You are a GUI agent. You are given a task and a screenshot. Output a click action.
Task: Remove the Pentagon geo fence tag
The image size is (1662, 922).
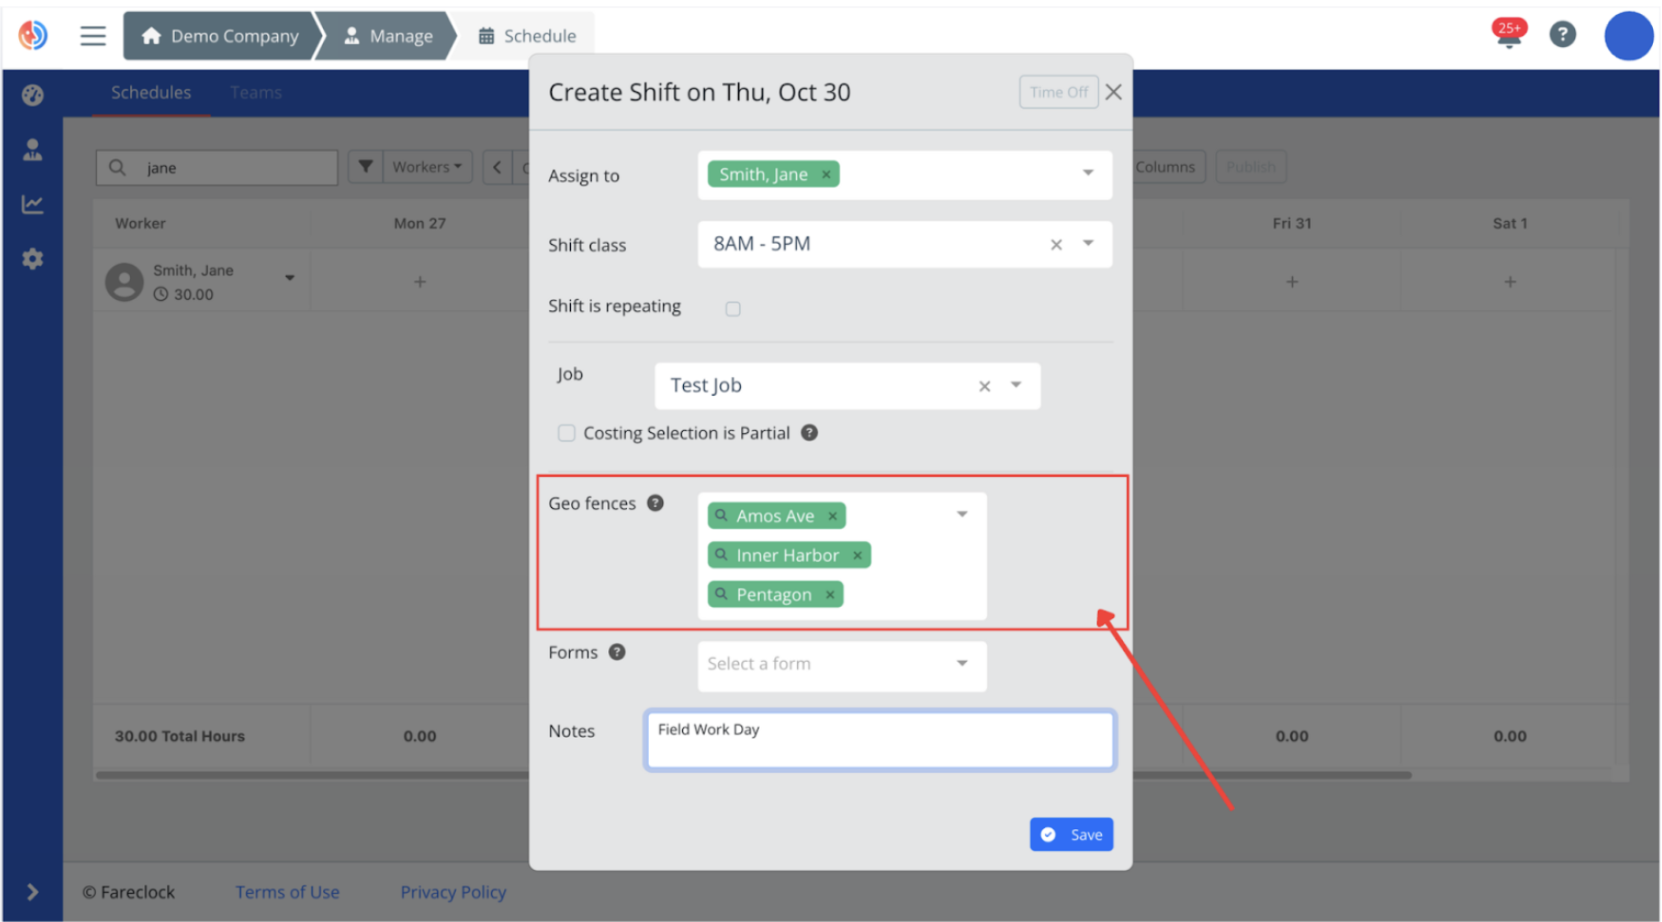tap(830, 593)
